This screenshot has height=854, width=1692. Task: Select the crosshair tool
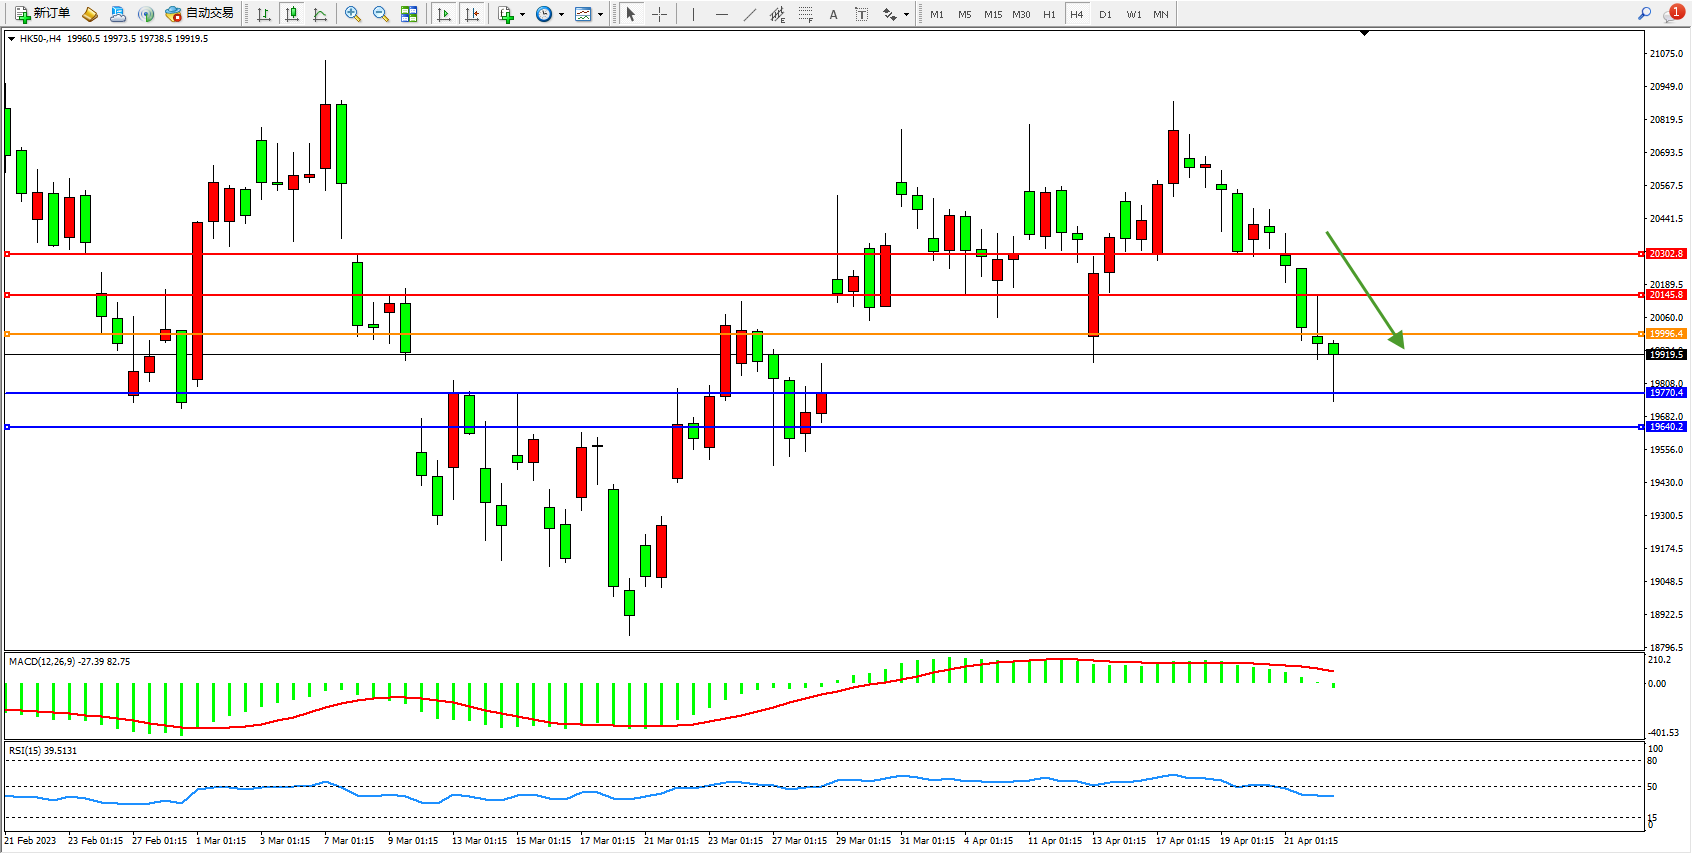point(659,14)
